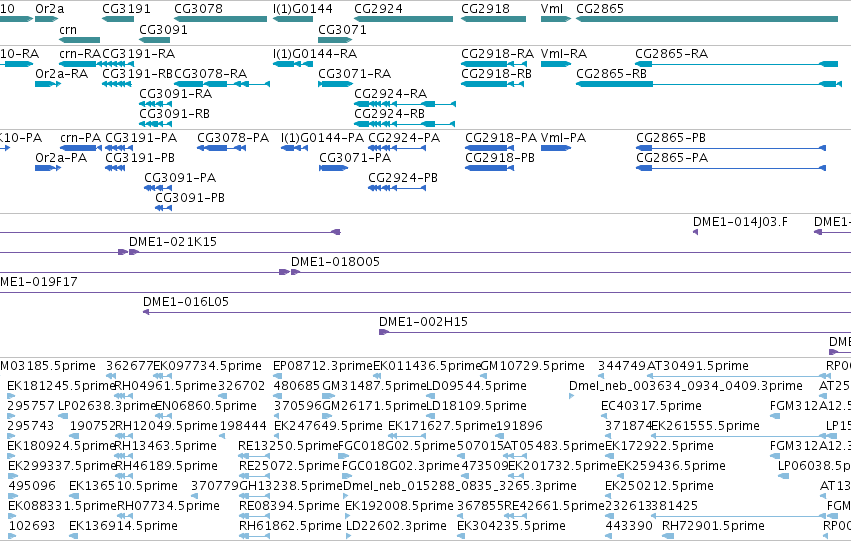Click the Vml-RA transcript label
Viewport: 851px width, 541px height.
click(564, 54)
